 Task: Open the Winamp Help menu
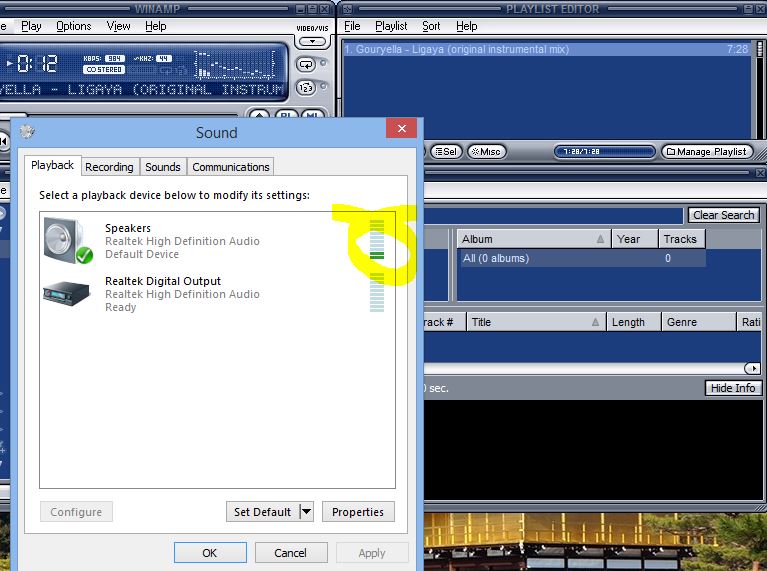(156, 26)
